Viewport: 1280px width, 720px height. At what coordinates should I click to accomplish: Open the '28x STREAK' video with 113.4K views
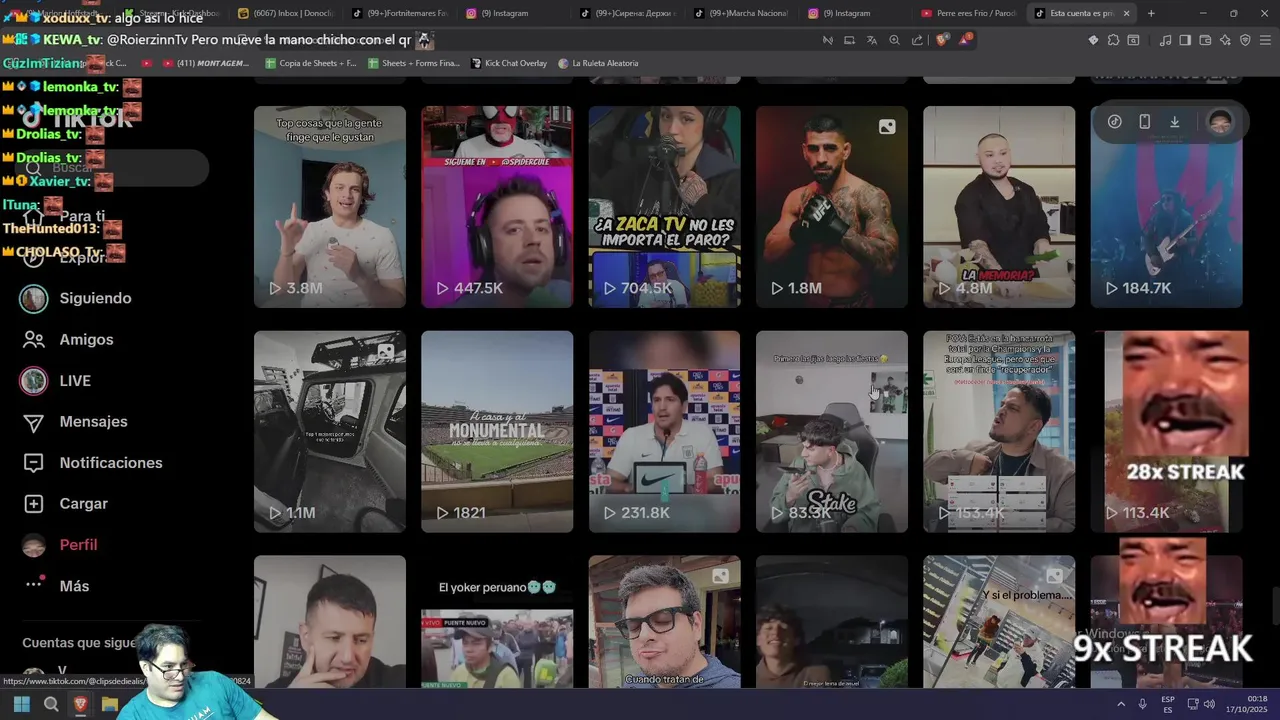pyautogui.click(x=1166, y=432)
